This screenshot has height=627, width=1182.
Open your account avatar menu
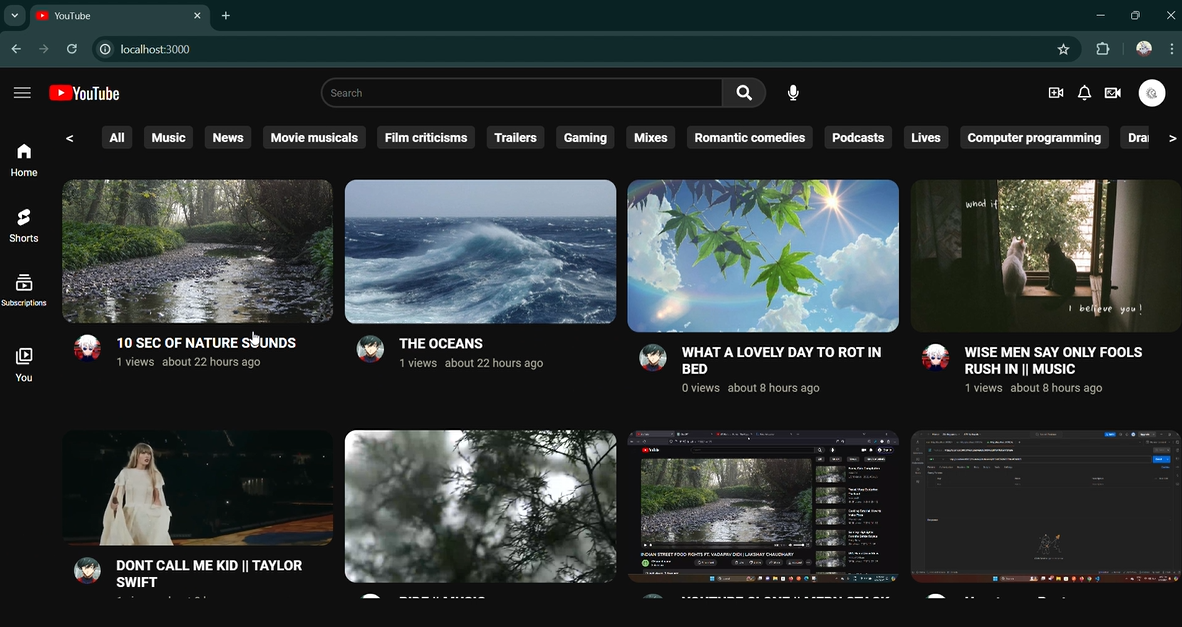(x=1151, y=92)
